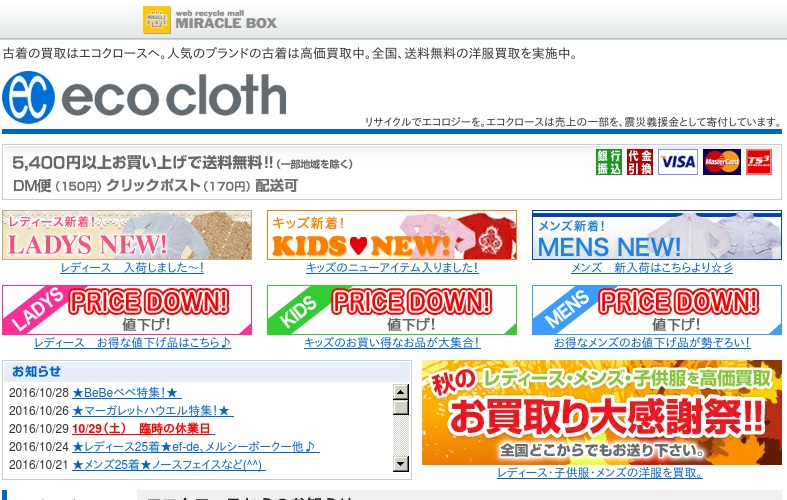Open the 10/29 temporary holiday notice link

coord(144,429)
